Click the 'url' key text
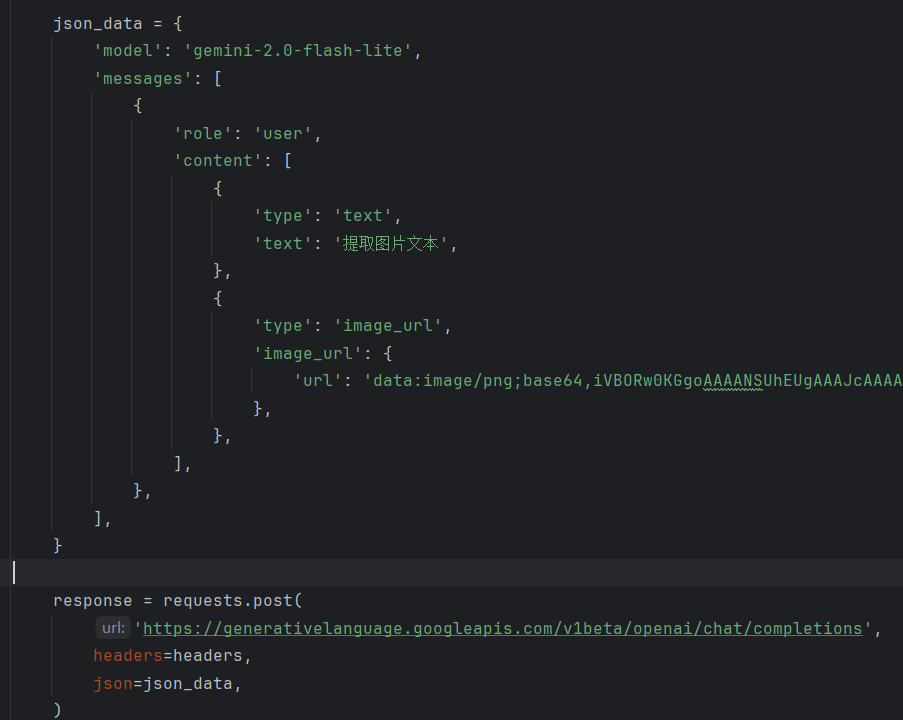903x720 pixels. [318, 381]
